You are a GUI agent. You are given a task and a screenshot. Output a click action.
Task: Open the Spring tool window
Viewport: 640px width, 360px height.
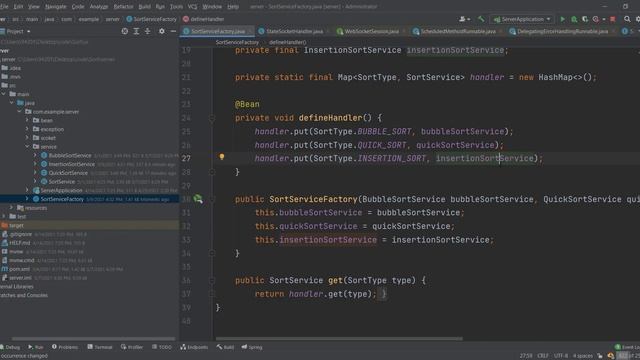[252, 347]
